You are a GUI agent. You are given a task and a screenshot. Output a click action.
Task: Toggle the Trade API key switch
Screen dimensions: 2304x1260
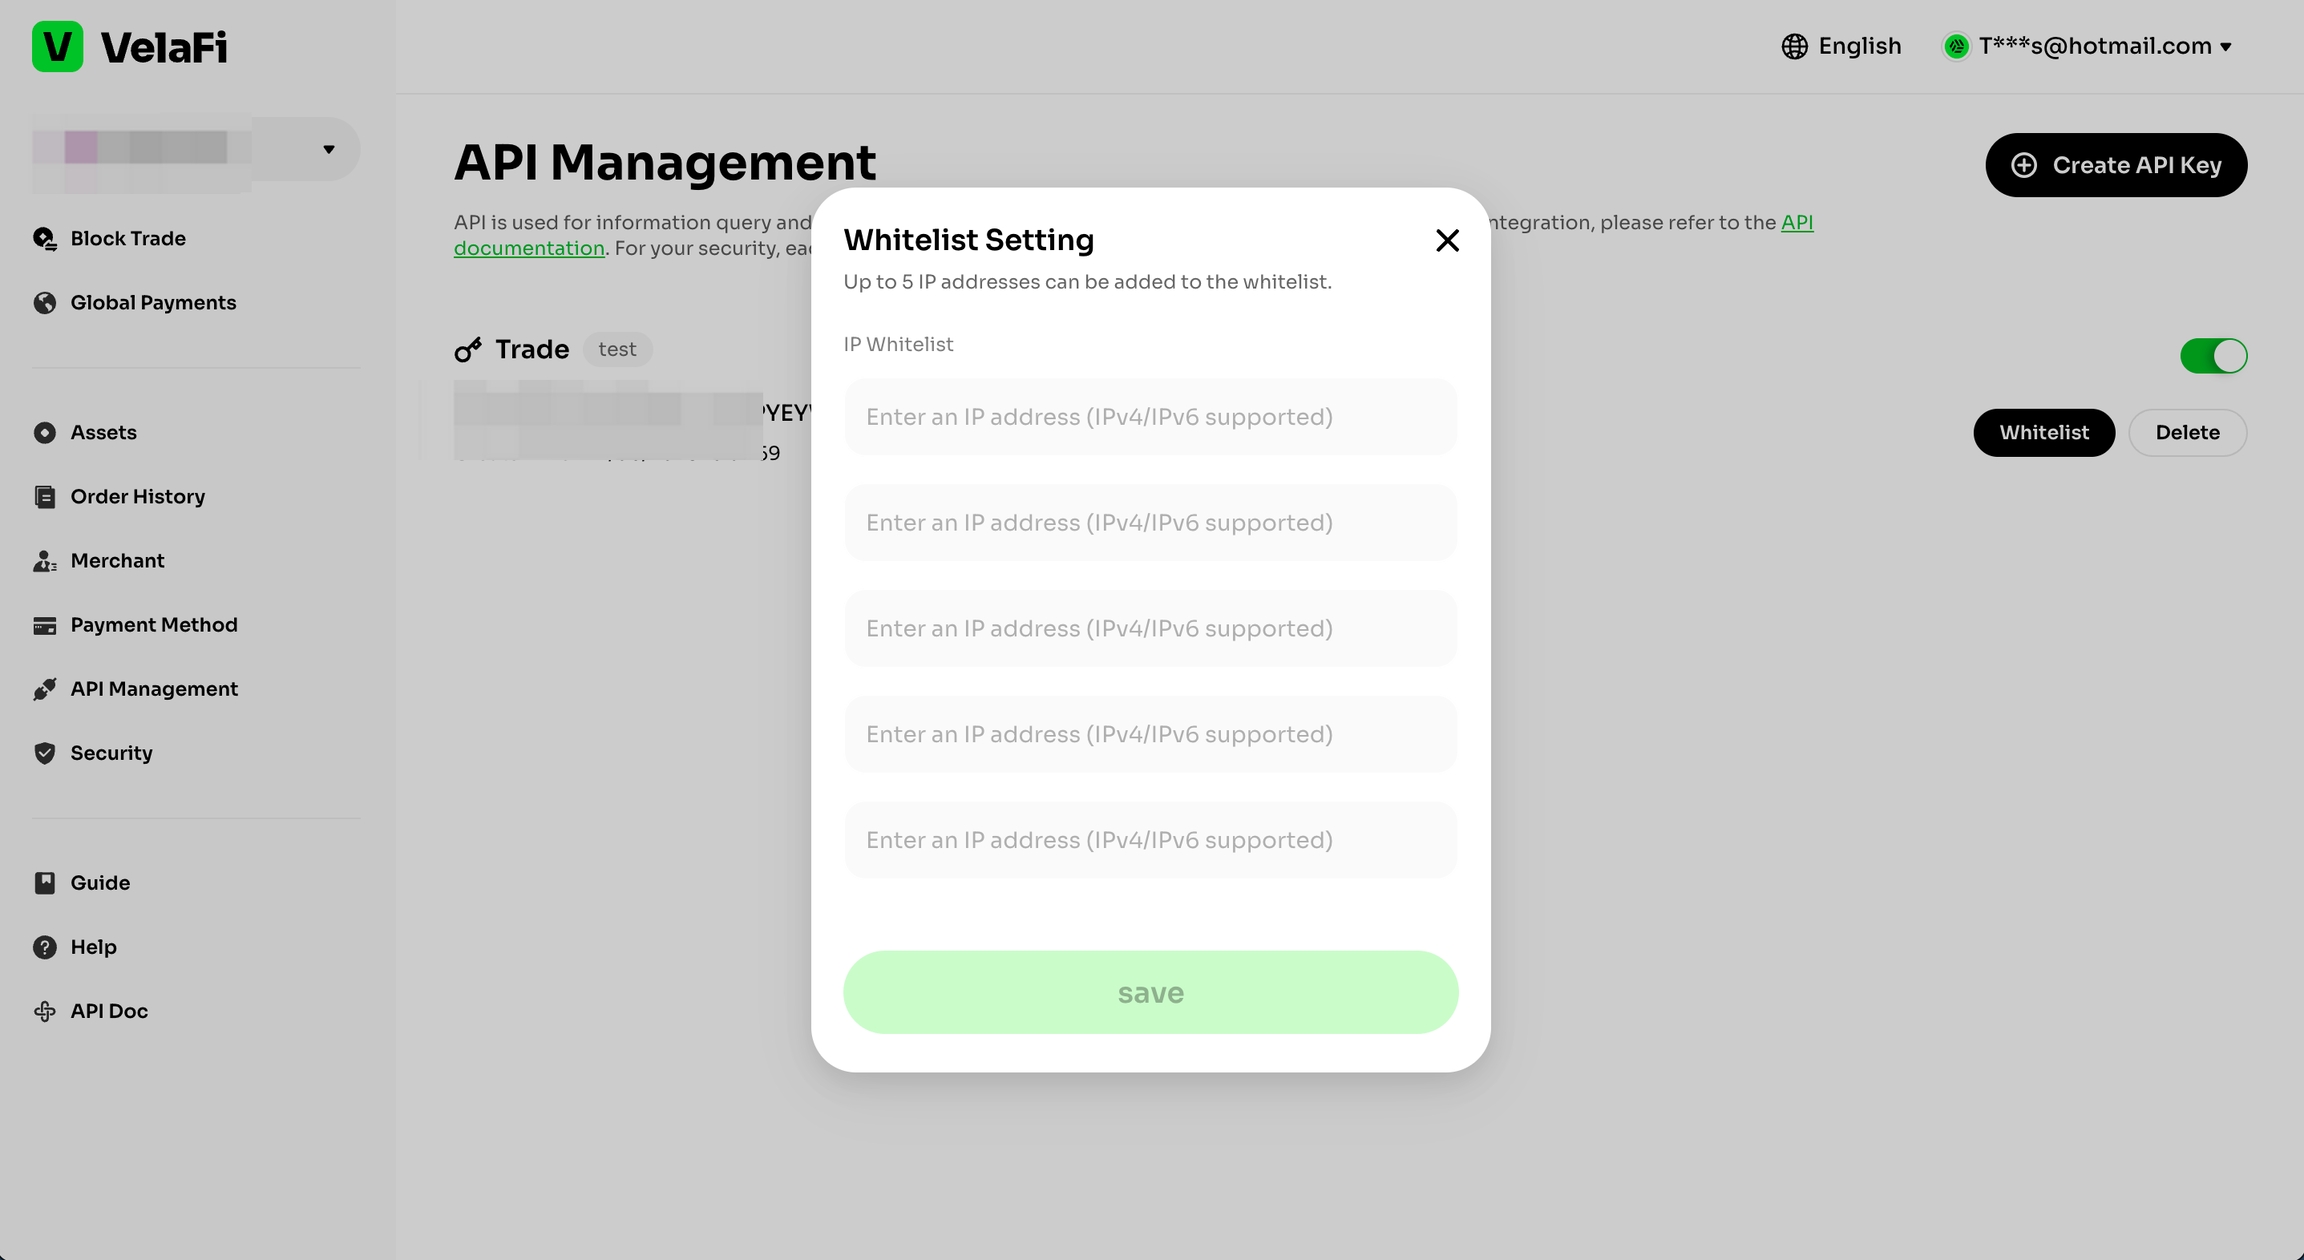click(2213, 356)
